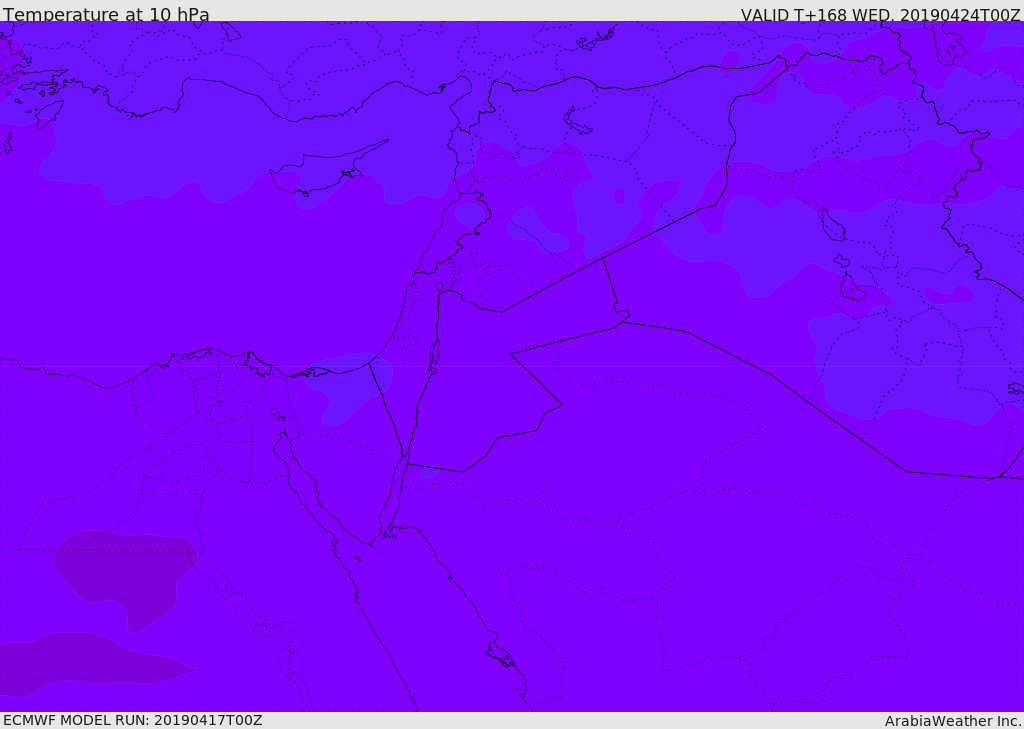Click the 'VALID T+168 WED. 20190424T00Z' label
This screenshot has width=1024, height=729.
point(880,15)
